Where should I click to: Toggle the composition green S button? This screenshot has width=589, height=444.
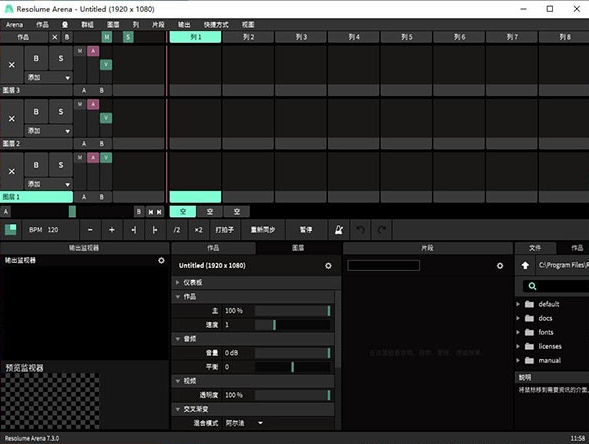(x=128, y=37)
